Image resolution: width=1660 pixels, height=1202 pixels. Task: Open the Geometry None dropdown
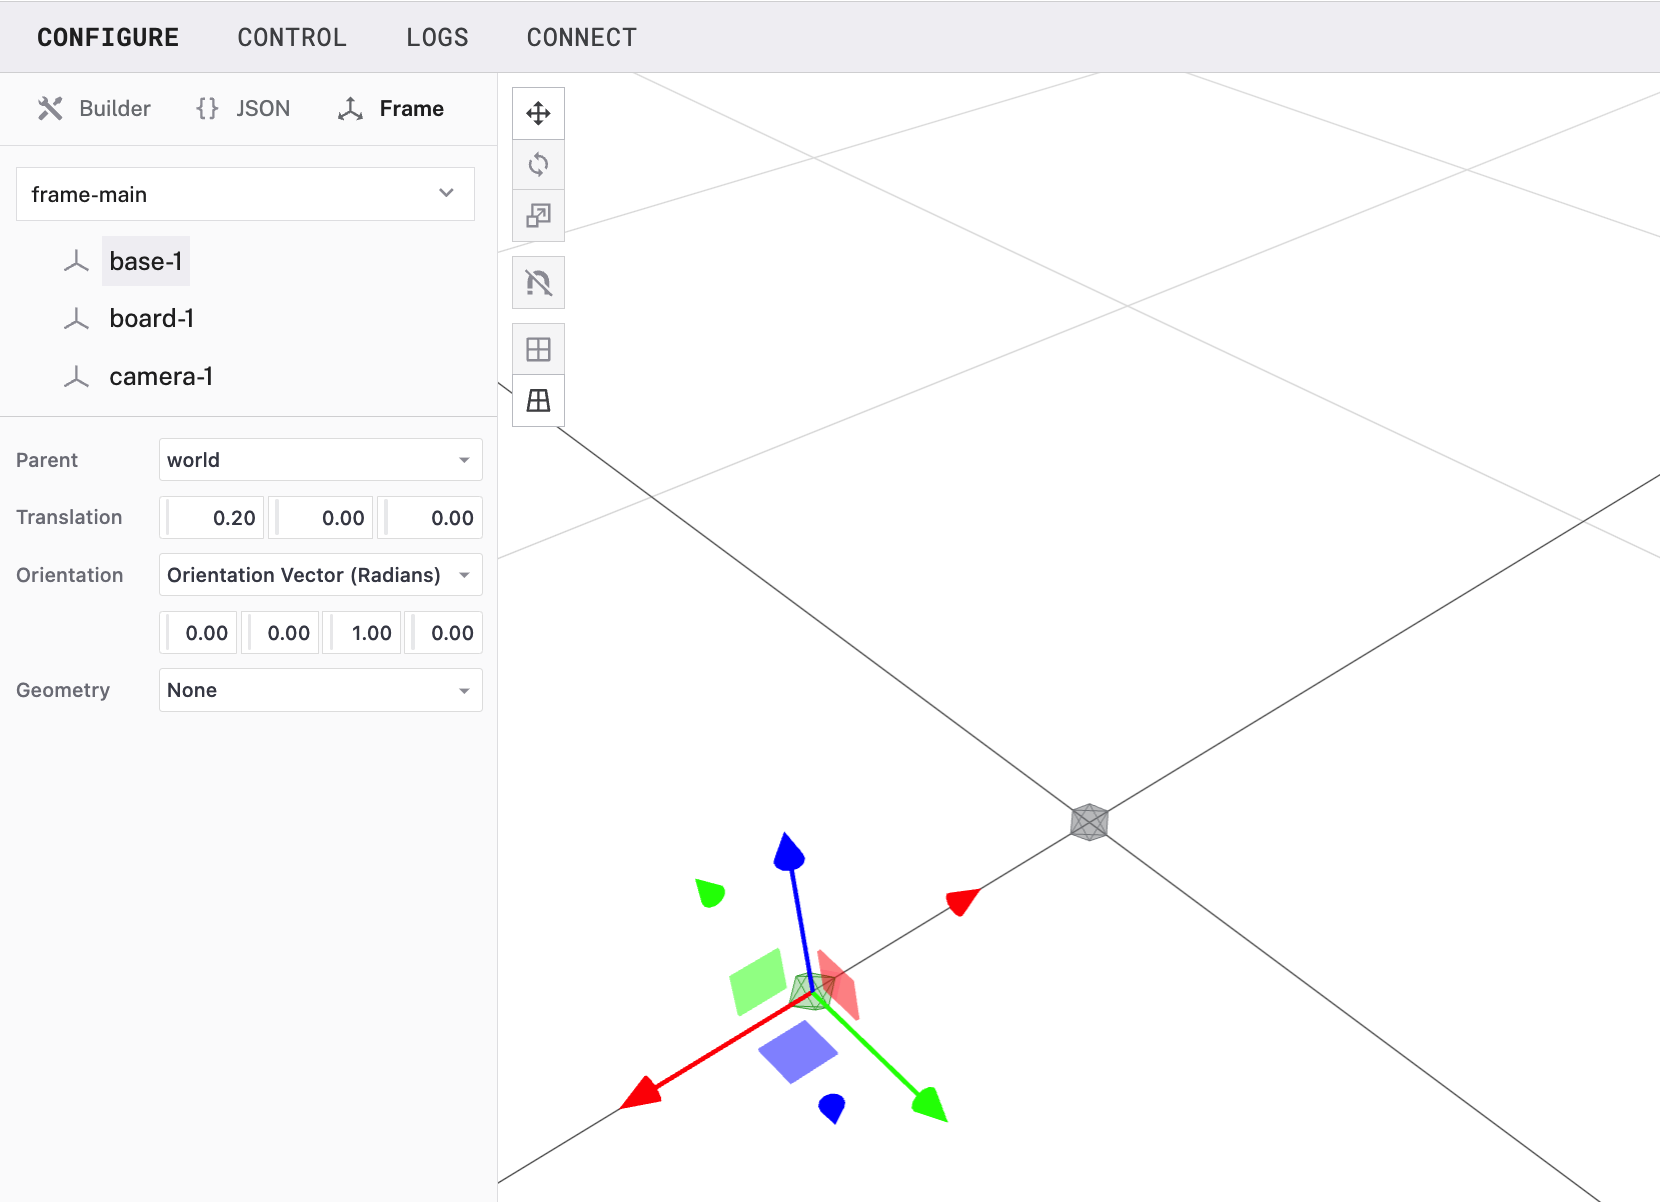[320, 690]
